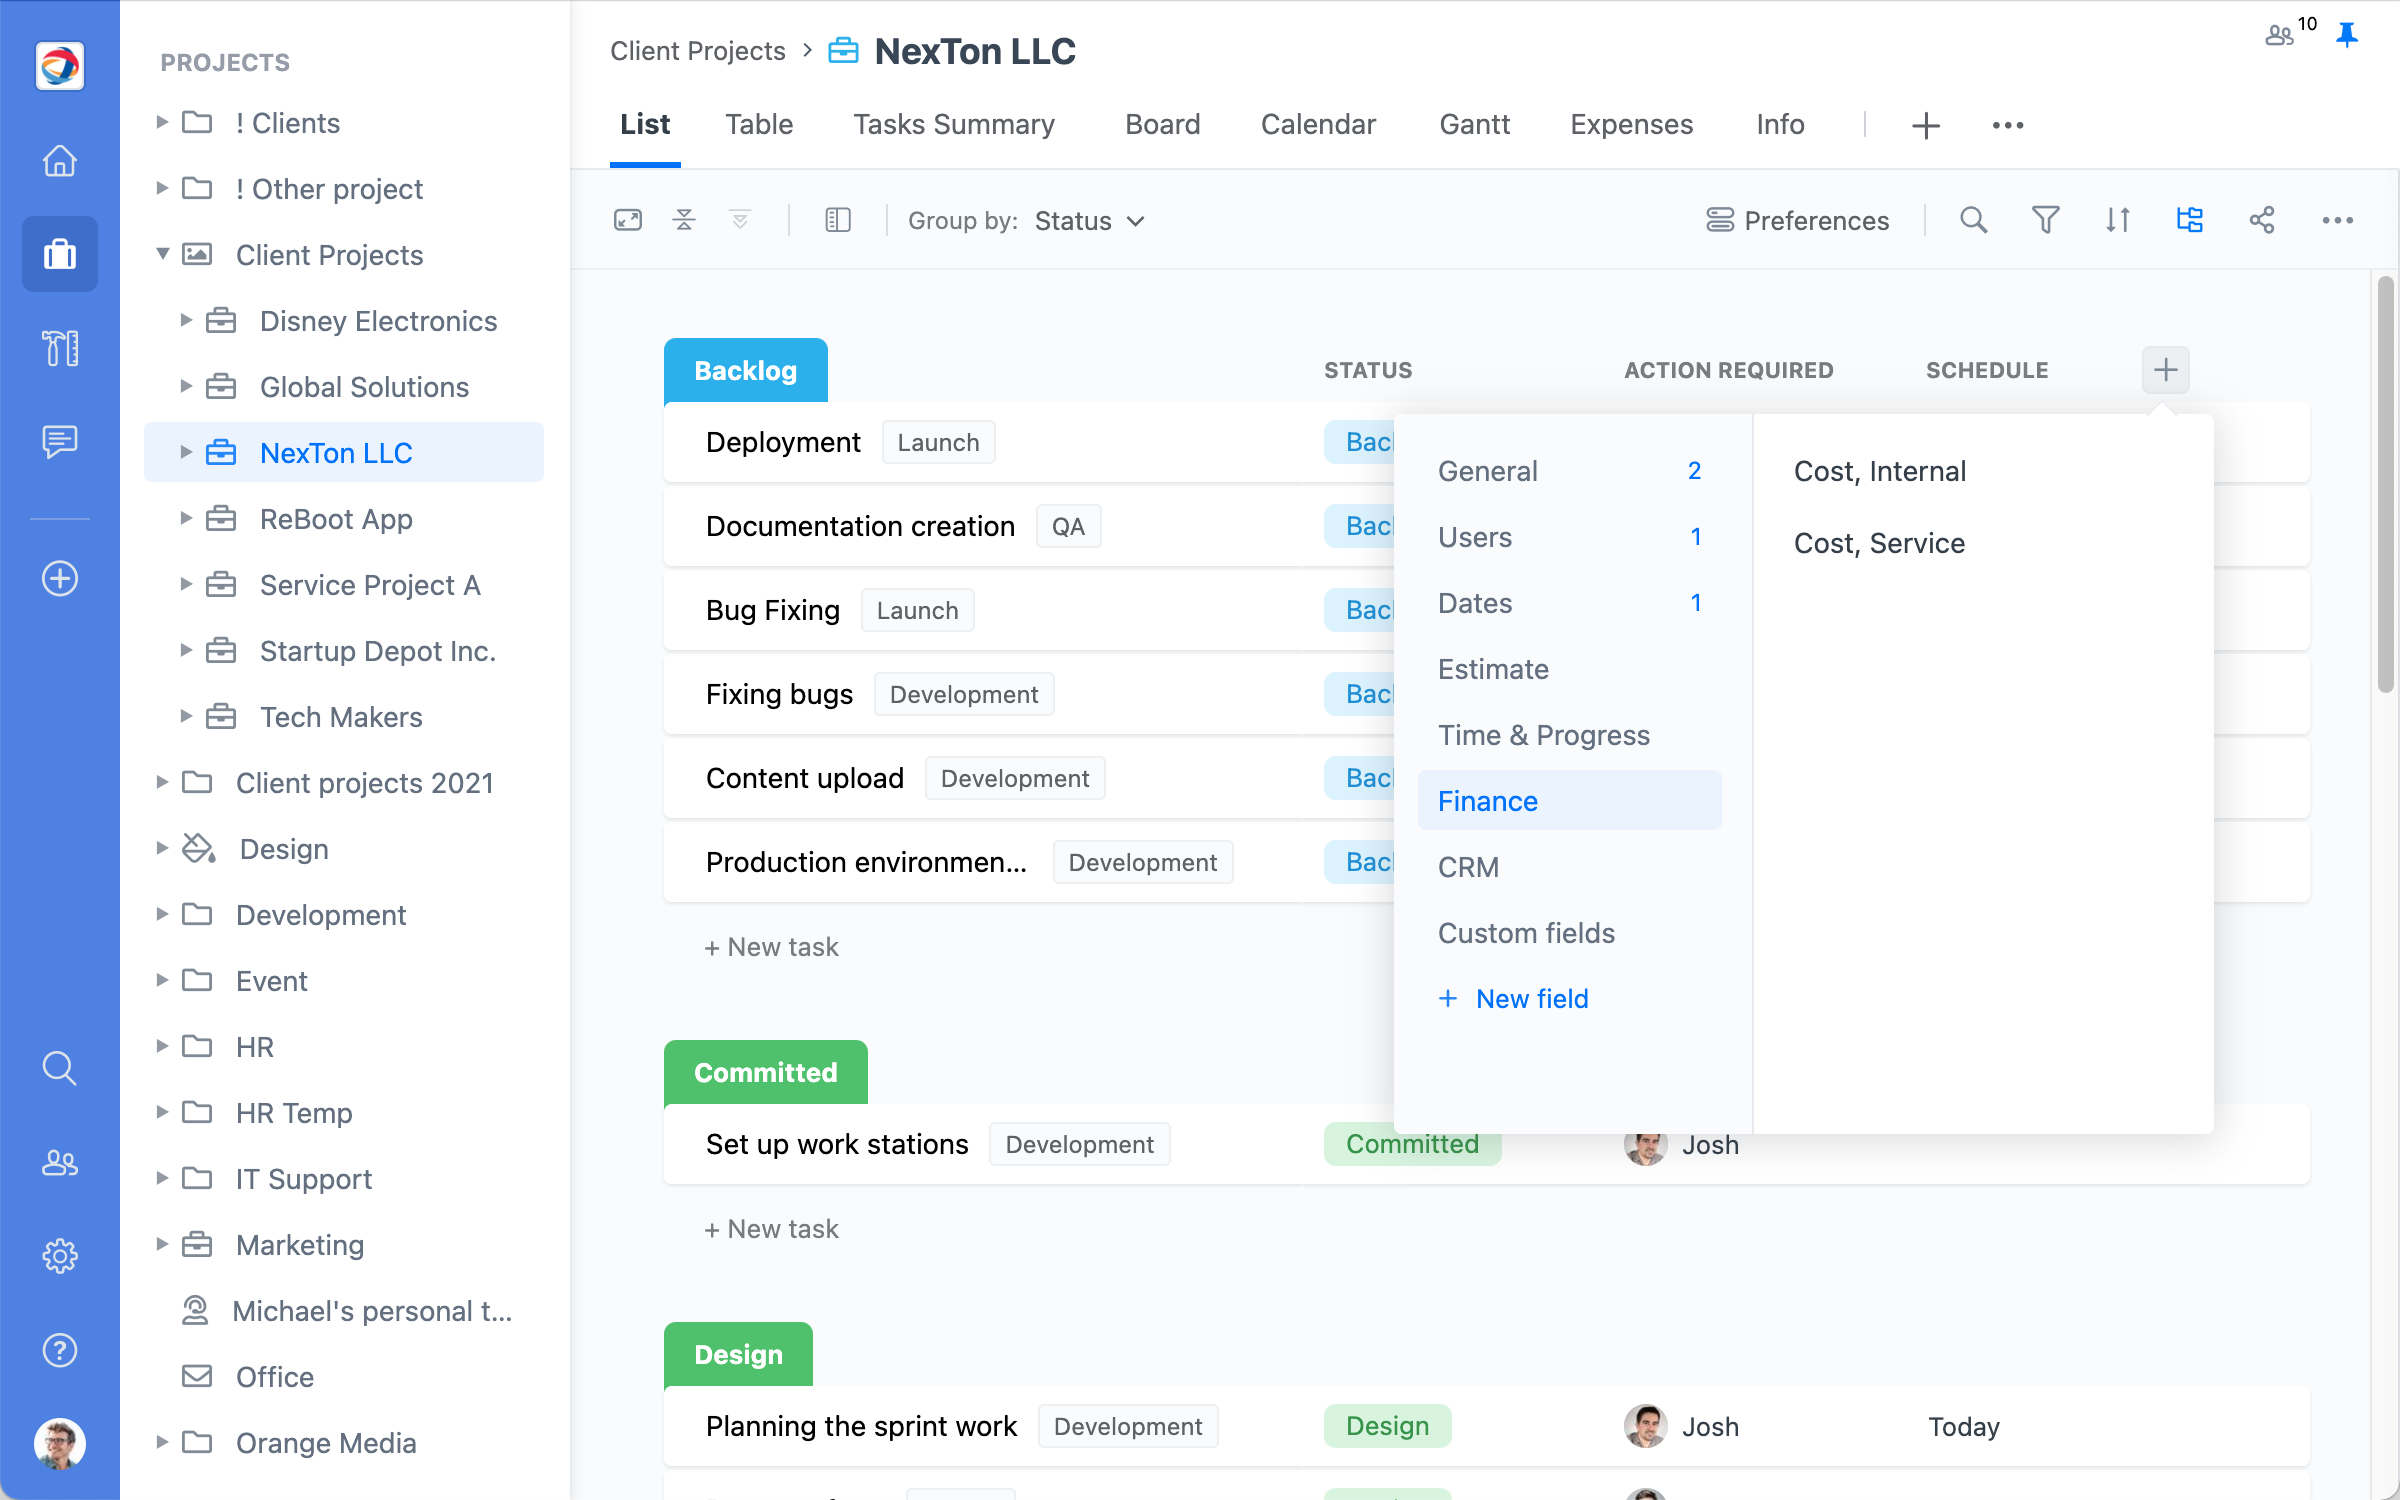Open the chat messages icon
Viewport: 2400px width, 1500px height.
coord(60,441)
